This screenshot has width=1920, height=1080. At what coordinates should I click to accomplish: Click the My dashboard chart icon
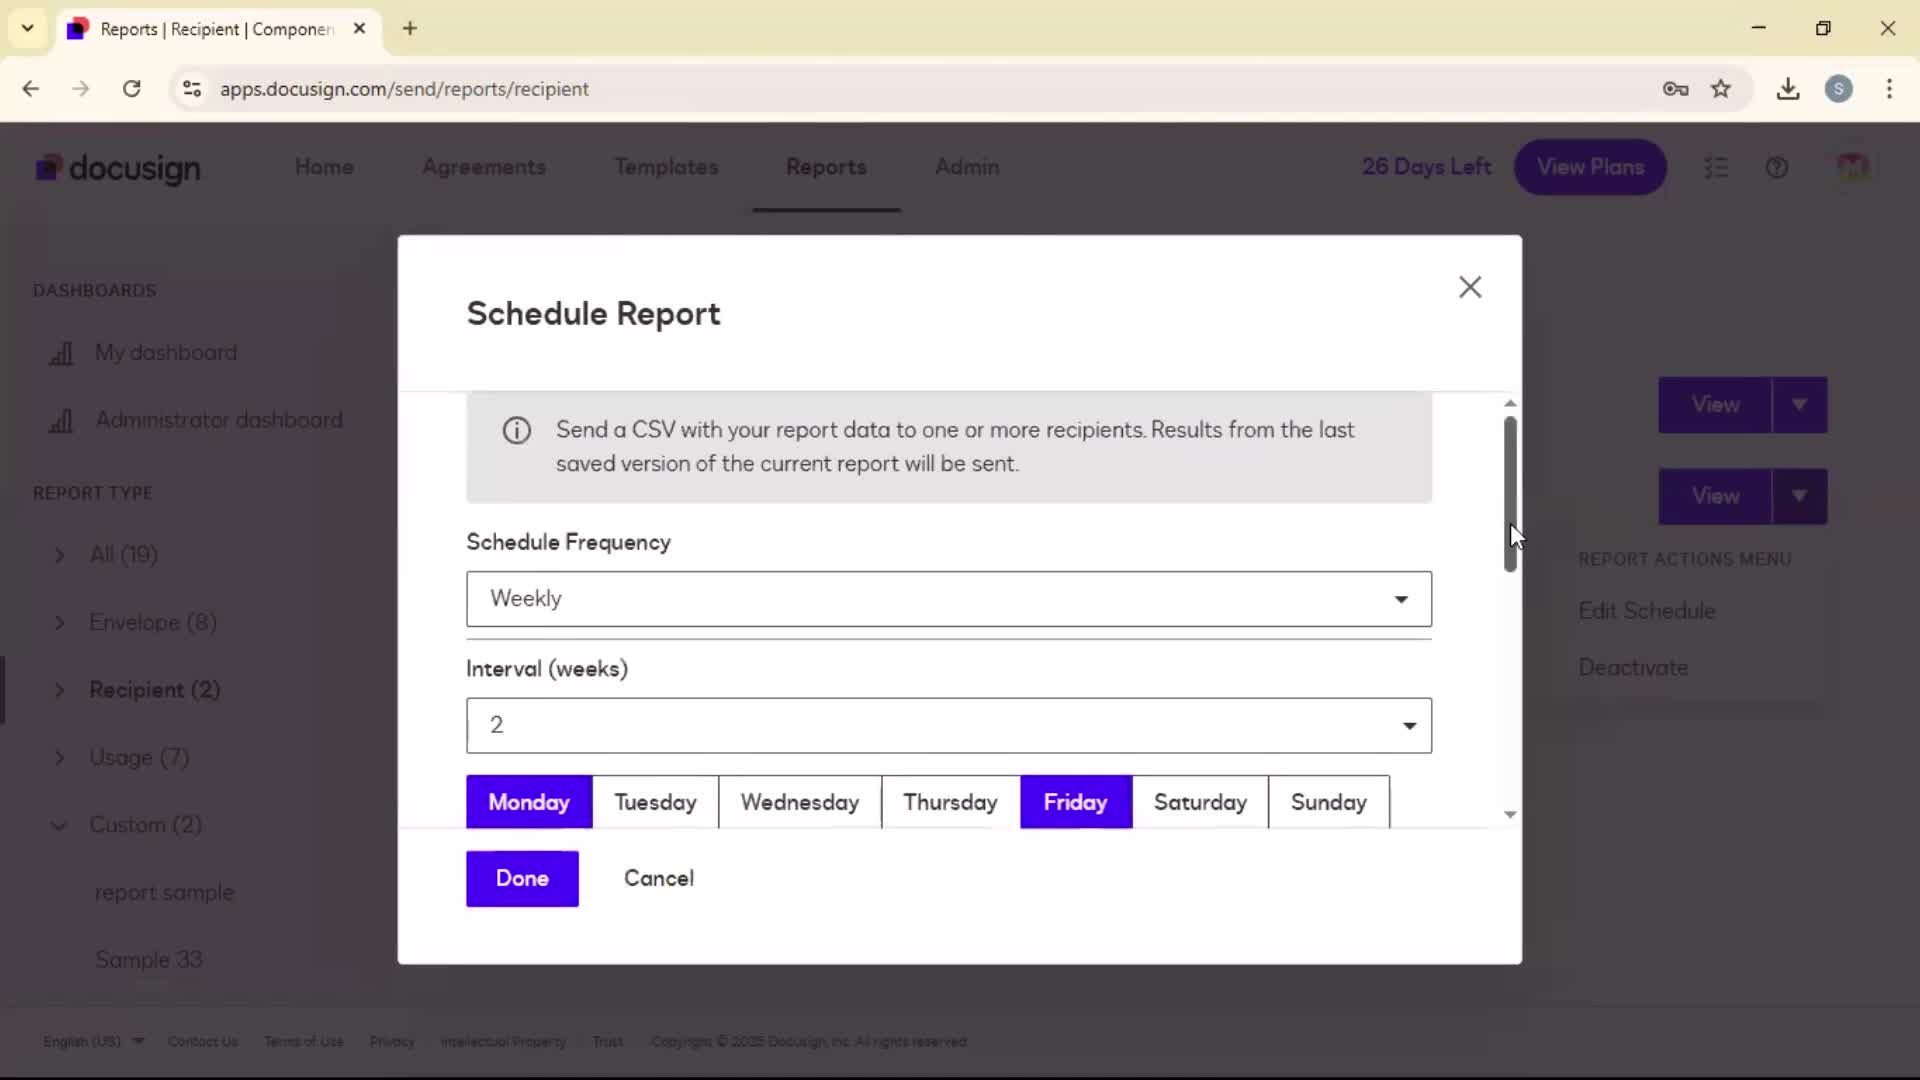click(x=61, y=353)
